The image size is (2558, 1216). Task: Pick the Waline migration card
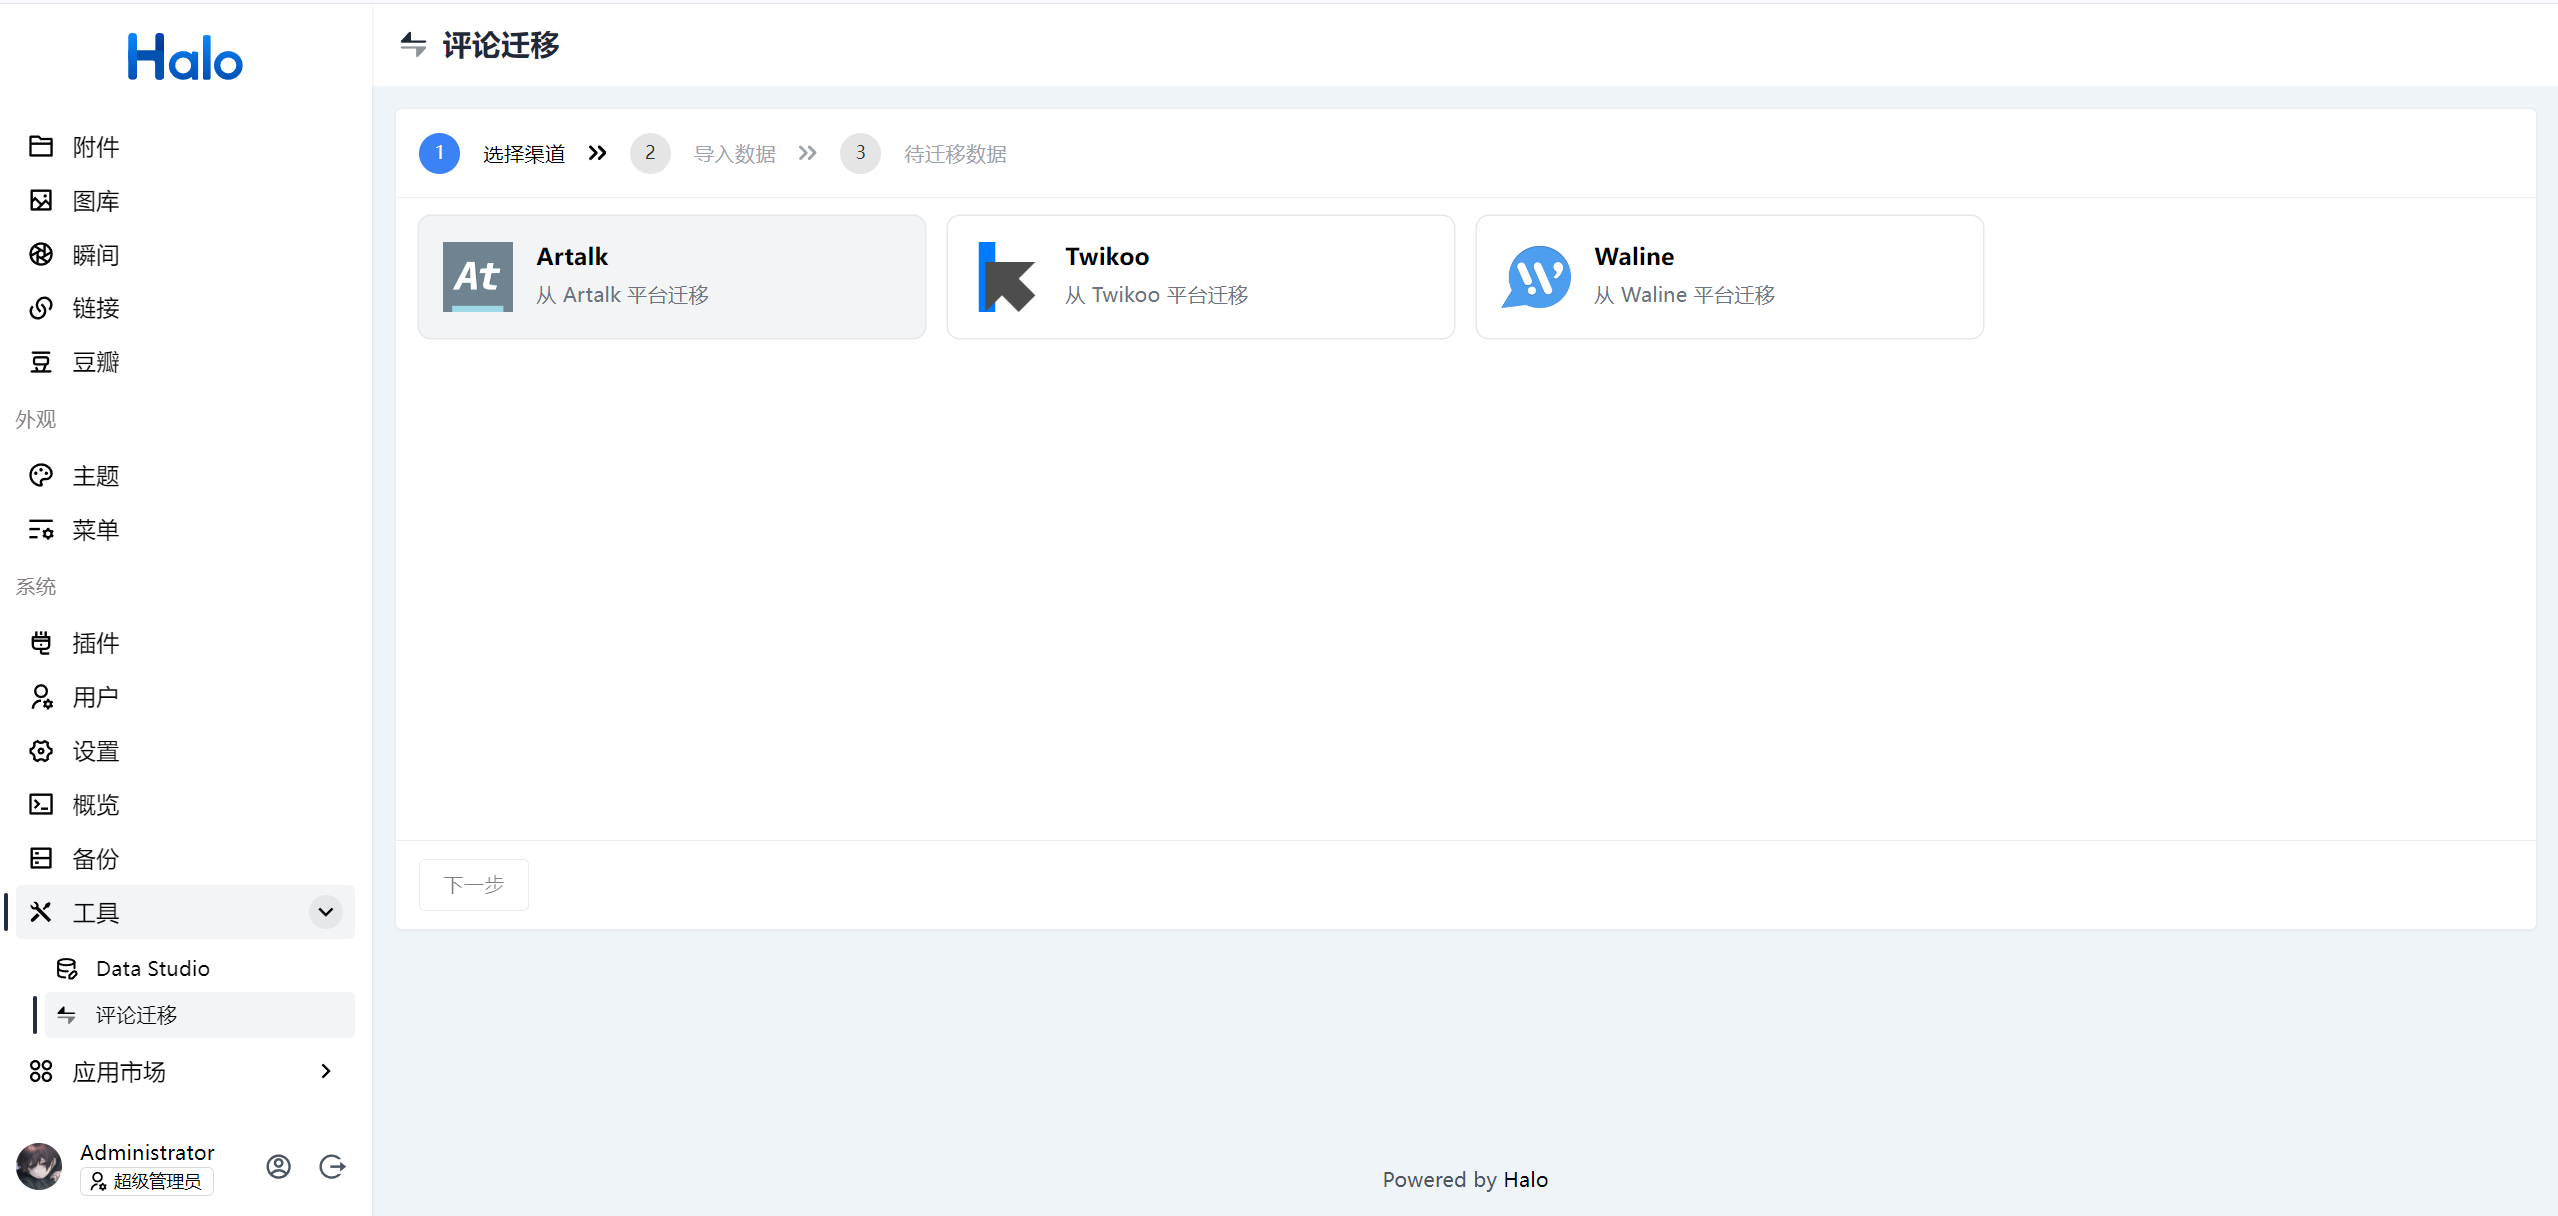click(1730, 277)
